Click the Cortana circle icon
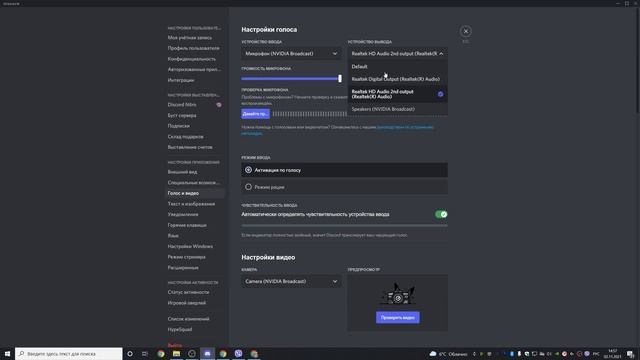Image resolution: width=640 pixels, height=360 pixels. coord(130,353)
